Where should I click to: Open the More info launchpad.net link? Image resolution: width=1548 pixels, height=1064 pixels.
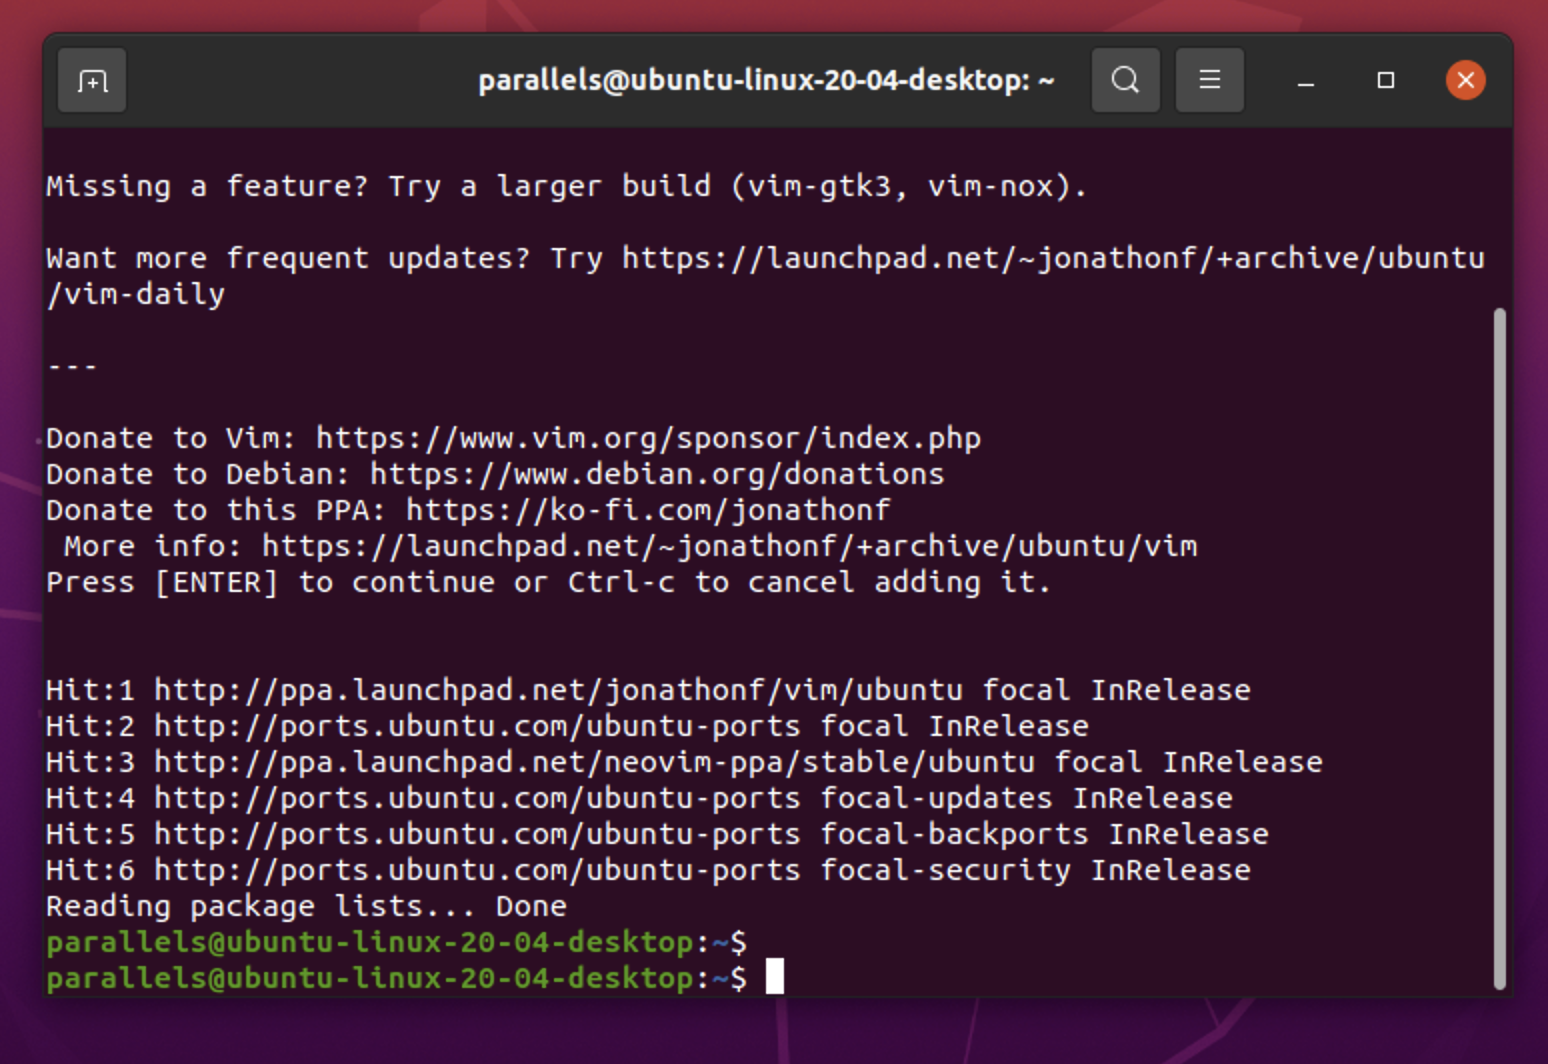[729, 546]
